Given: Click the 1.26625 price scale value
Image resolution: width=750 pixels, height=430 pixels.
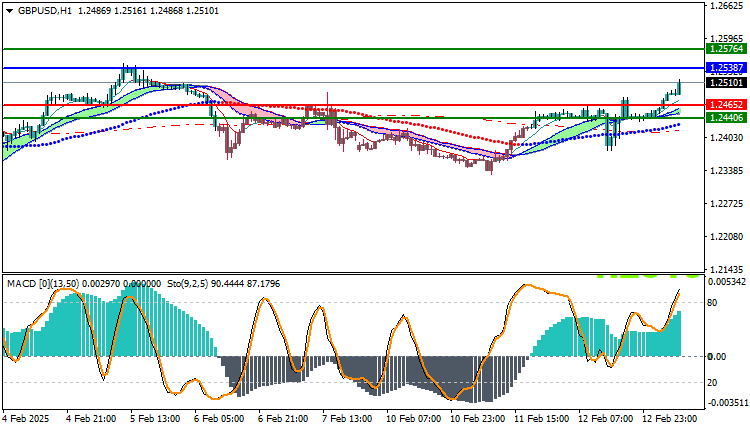Looking at the screenshot, I should (726, 6).
